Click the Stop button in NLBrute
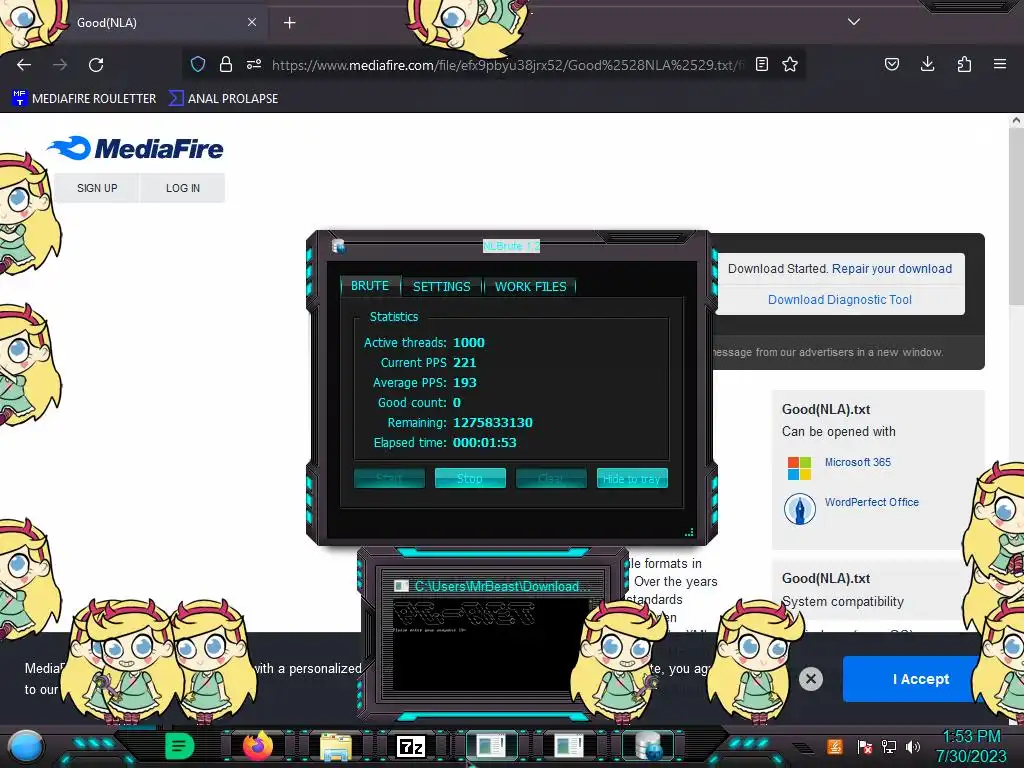The image size is (1024, 768). coord(470,478)
